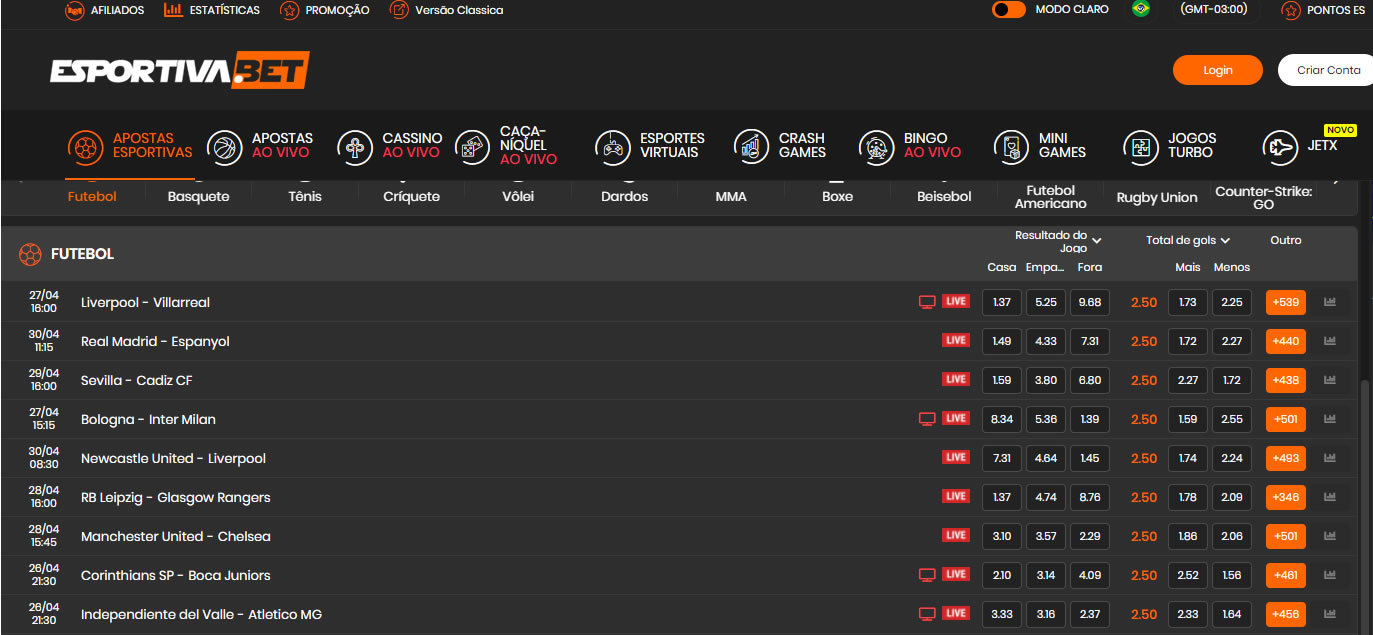Select the Brazil flag language icon

1140,9
